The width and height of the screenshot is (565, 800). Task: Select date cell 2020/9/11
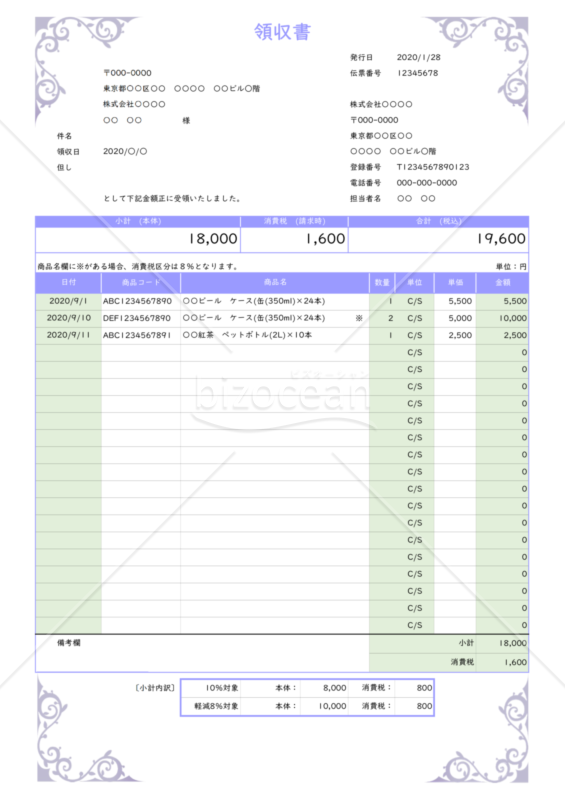coord(68,335)
